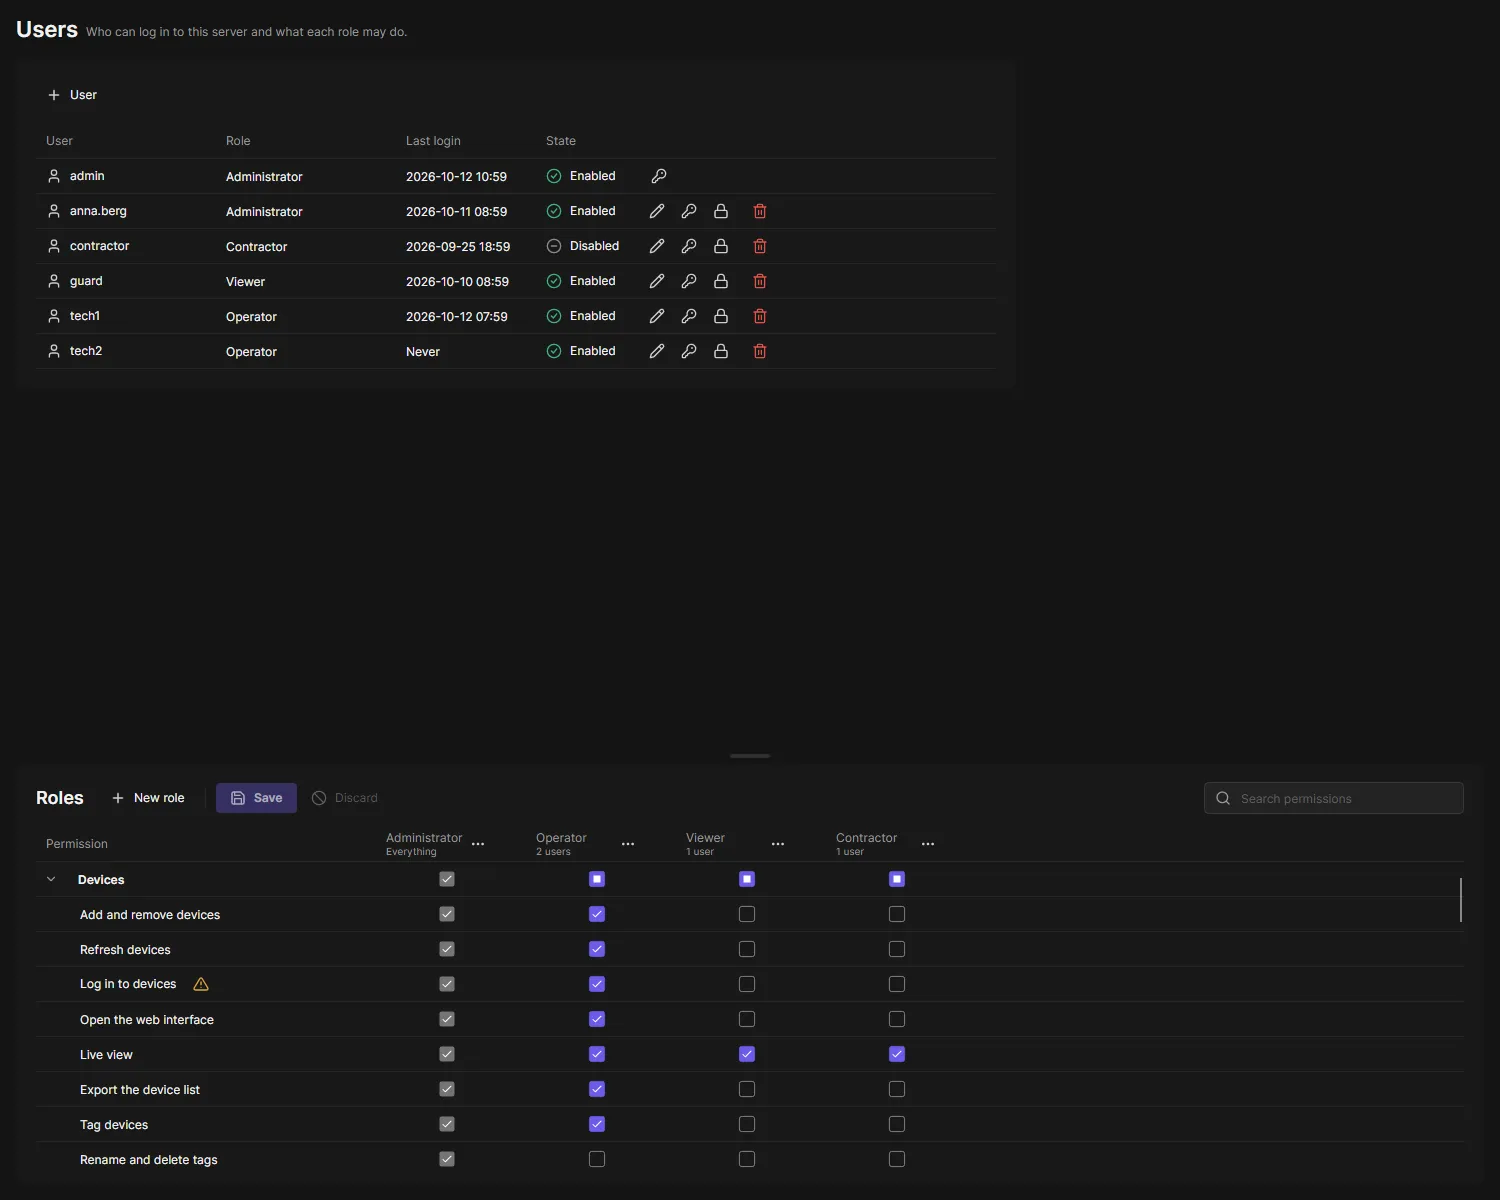This screenshot has height=1200, width=1500.
Task: Toggle the Operator Devices group checkbox
Action: 597,879
